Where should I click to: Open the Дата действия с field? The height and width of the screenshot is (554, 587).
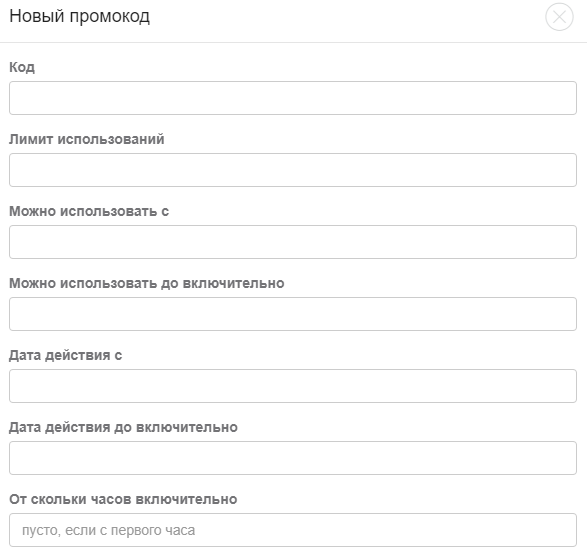pos(293,386)
